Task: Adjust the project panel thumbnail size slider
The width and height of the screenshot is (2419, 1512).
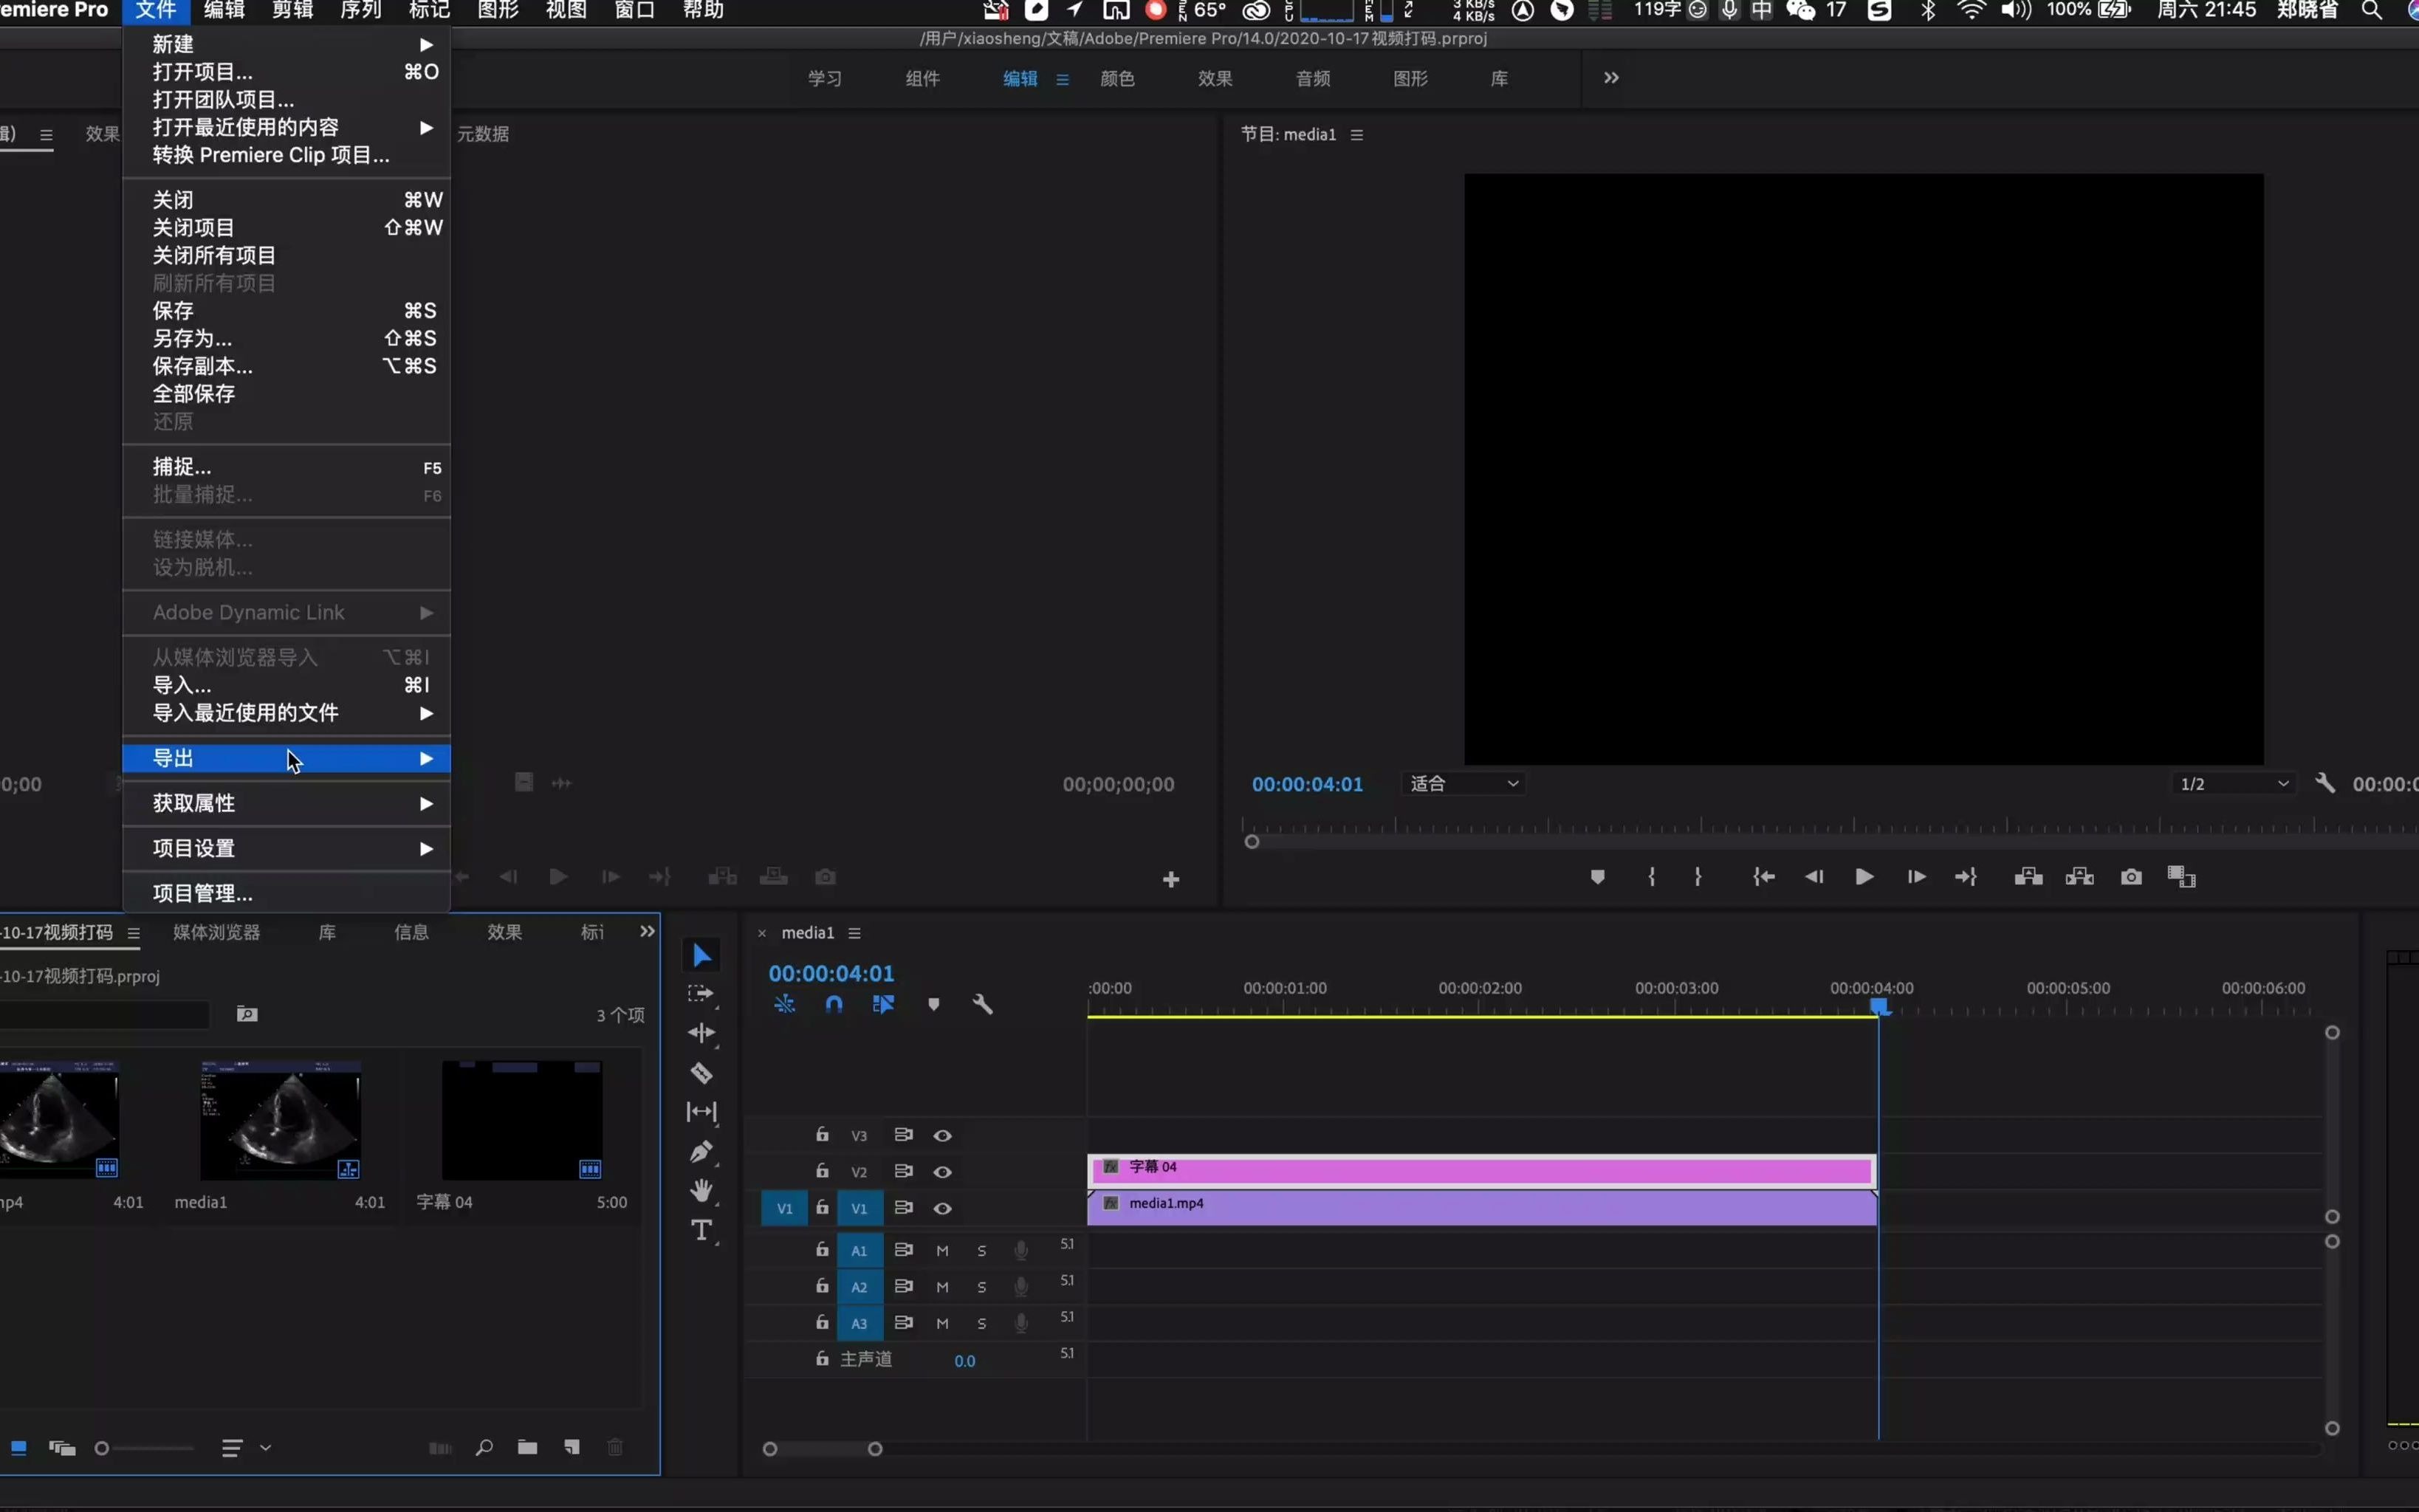Action: tap(103, 1448)
